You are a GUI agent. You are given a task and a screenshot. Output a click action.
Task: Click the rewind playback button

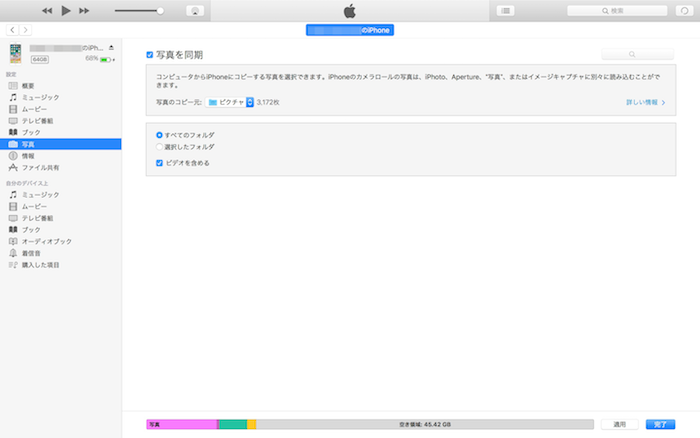pos(47,11)
